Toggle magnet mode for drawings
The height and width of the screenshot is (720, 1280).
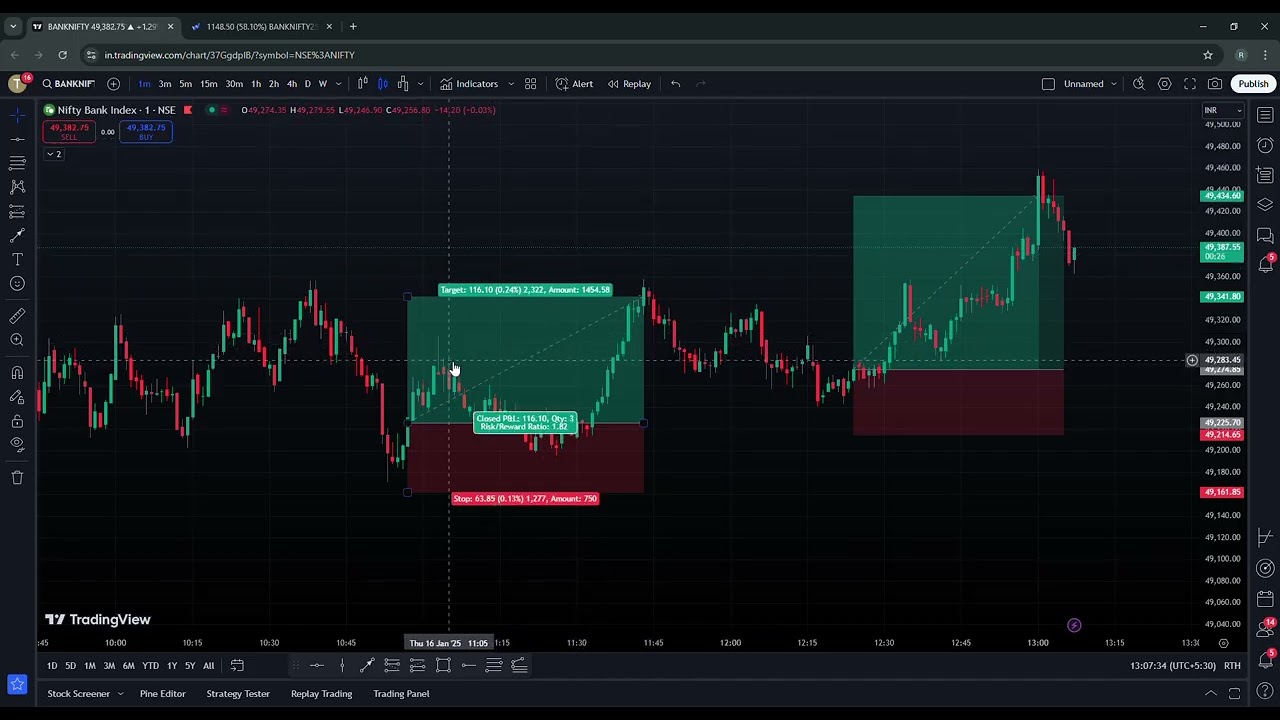[17, 373]
